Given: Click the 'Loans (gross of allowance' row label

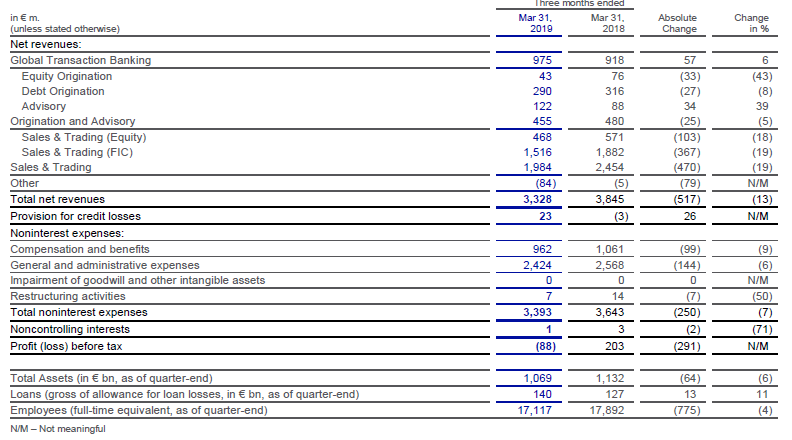Looking at the screenshot, I should 184,395.
